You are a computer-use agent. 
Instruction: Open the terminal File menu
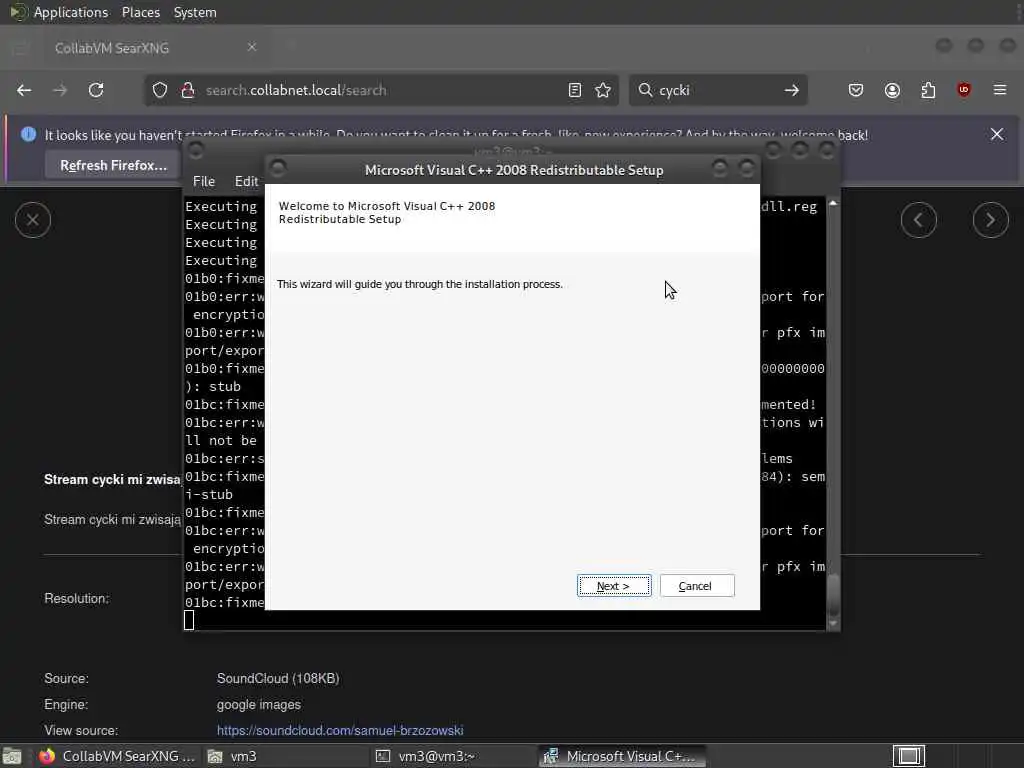[204, 182]
